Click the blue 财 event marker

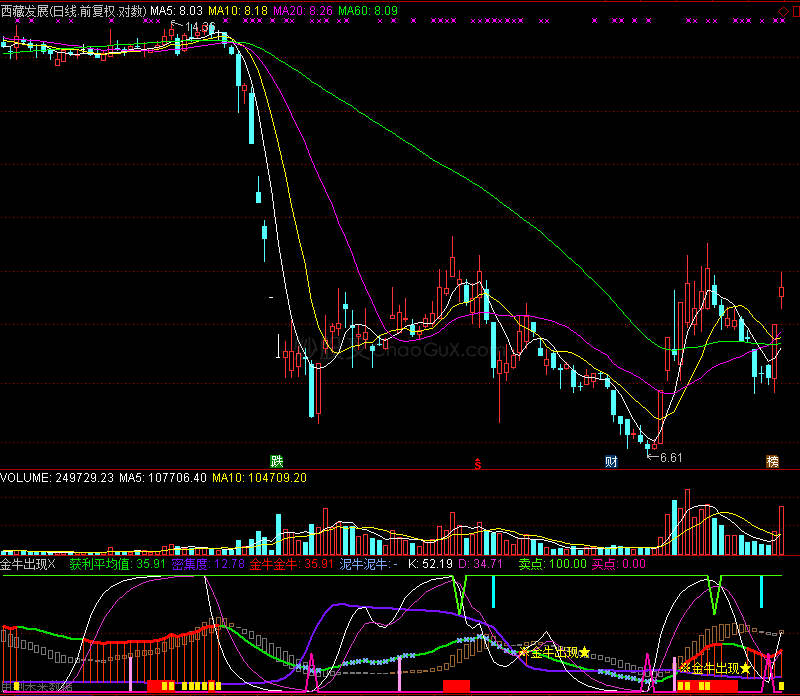(611, 462)
